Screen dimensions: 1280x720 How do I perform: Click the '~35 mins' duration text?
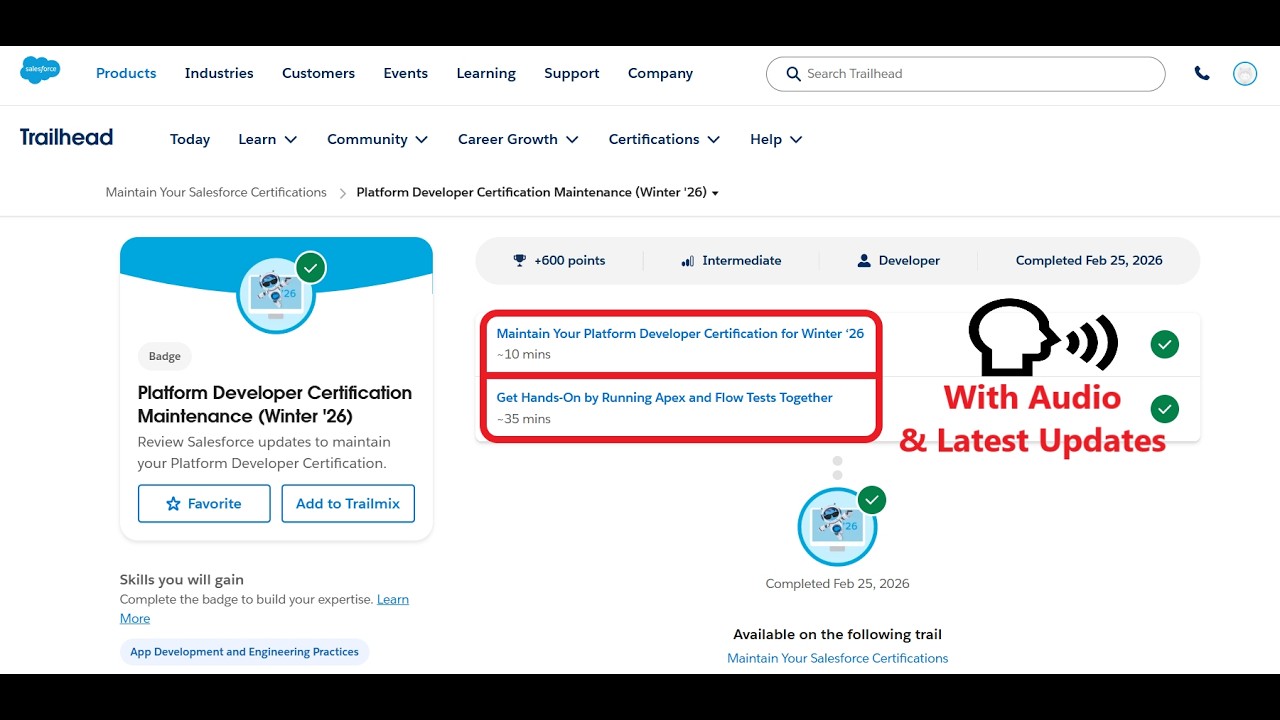(524, 419)
